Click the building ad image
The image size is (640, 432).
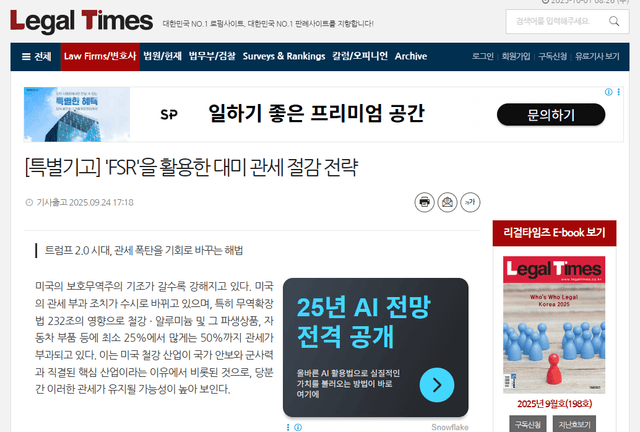tap(77, 114)
